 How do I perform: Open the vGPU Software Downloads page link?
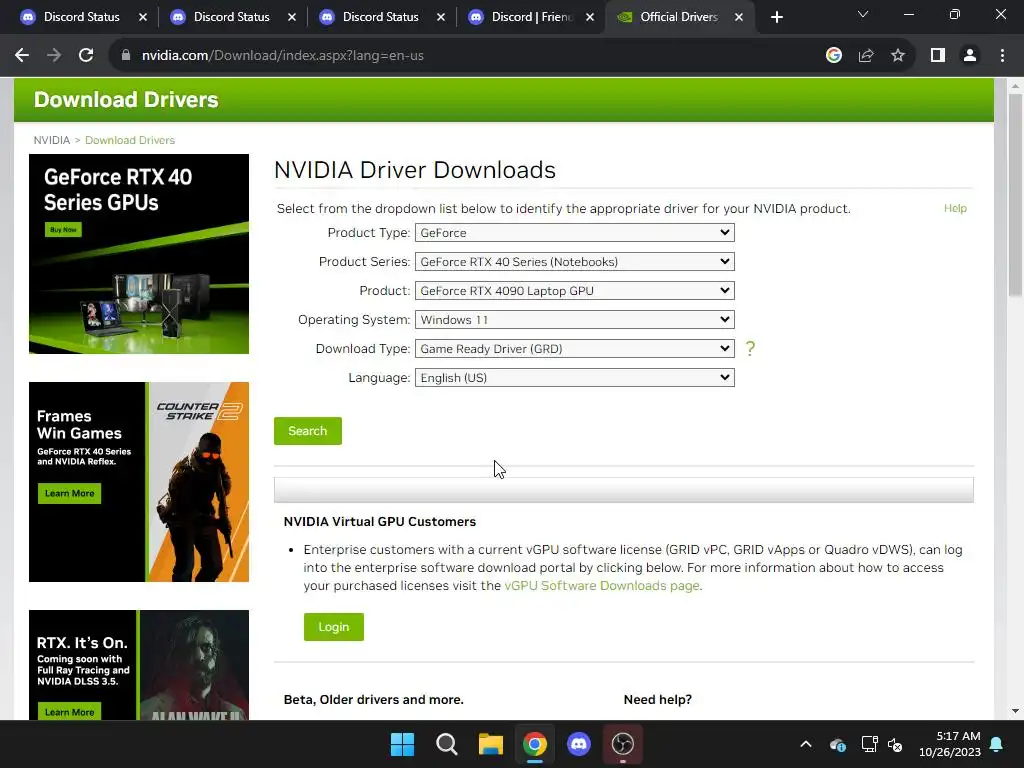601,586
